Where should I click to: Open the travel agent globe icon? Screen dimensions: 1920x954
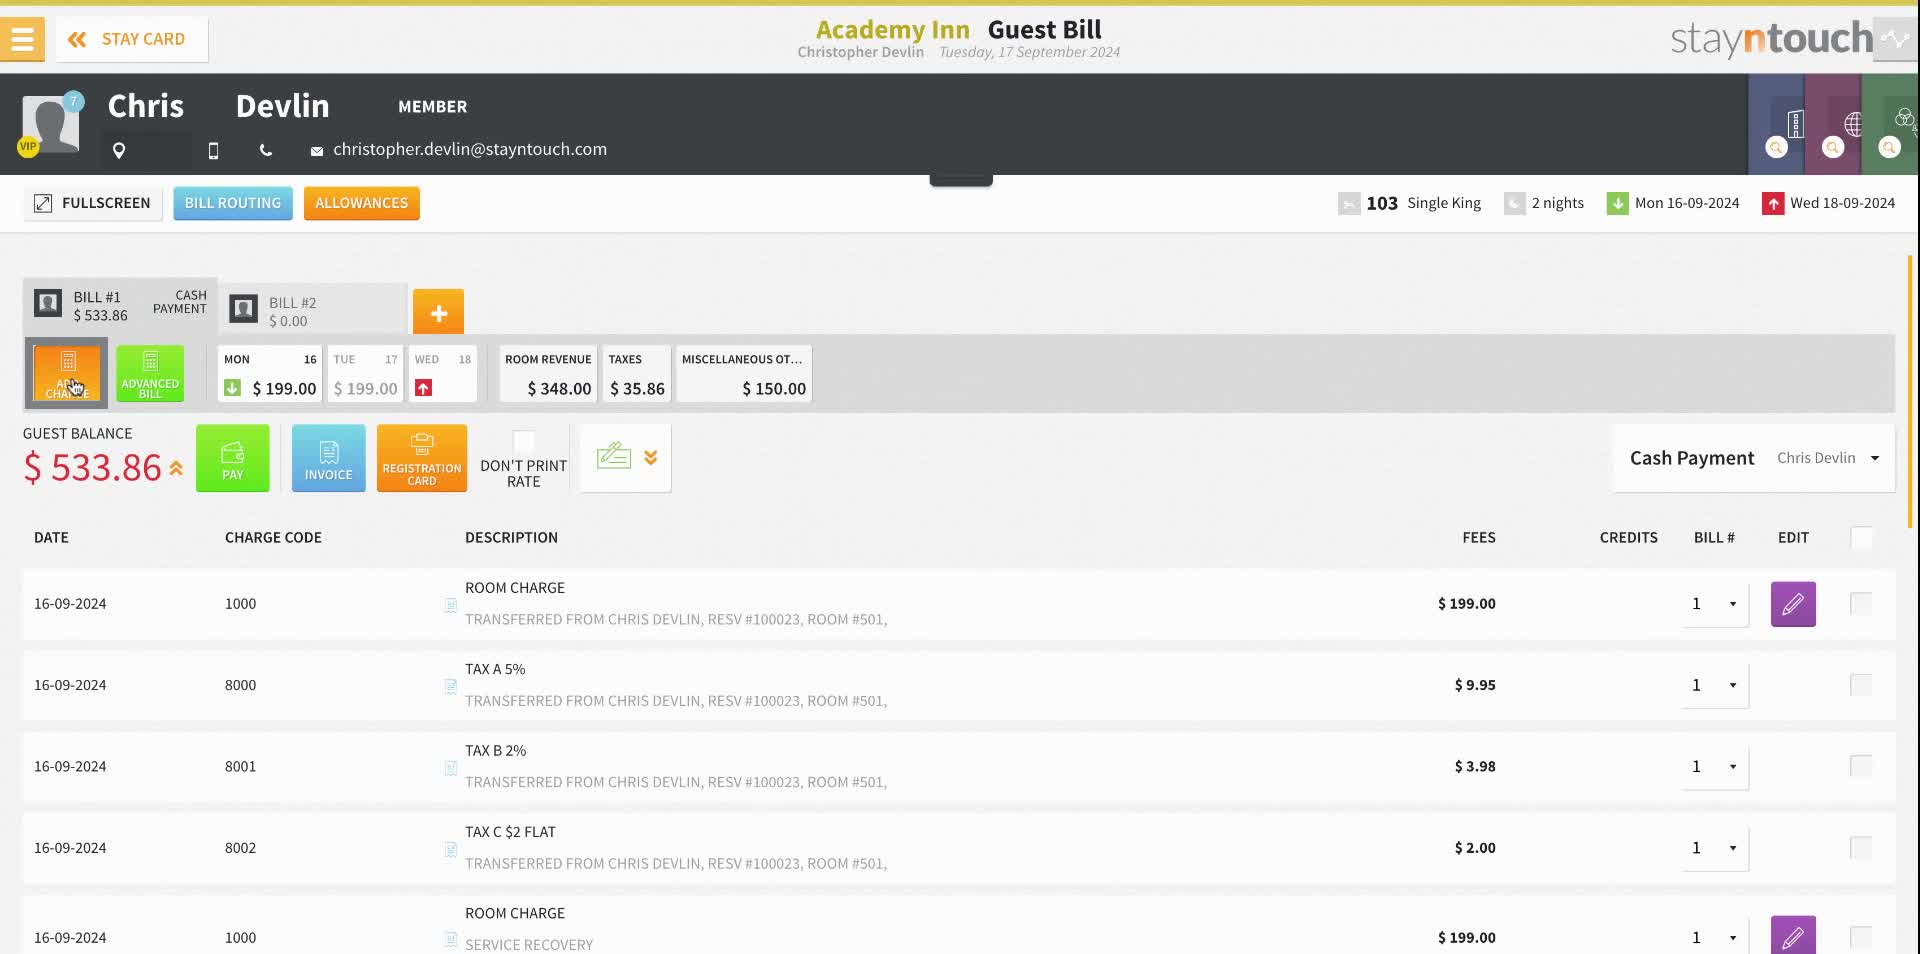coord(1852,124)
